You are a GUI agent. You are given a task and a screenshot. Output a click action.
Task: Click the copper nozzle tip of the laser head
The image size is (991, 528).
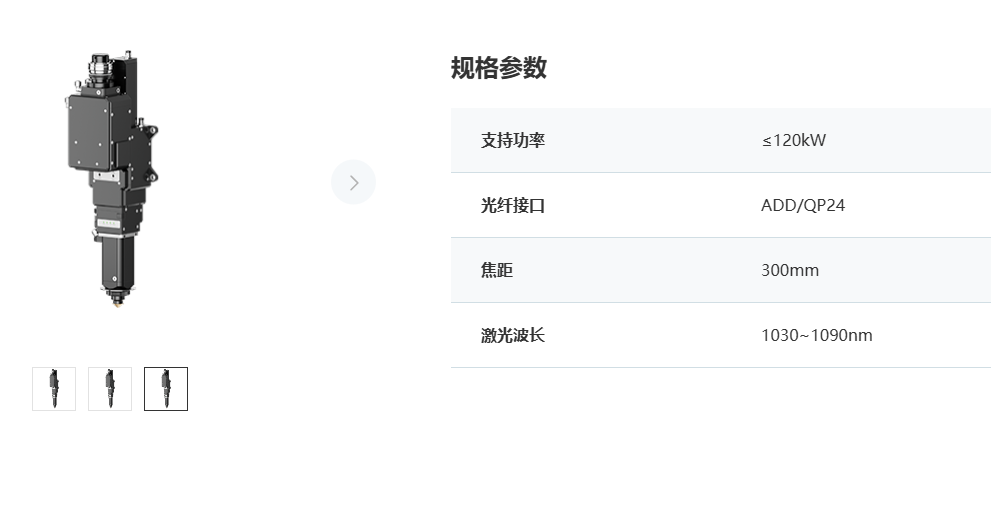coord(116,299)
